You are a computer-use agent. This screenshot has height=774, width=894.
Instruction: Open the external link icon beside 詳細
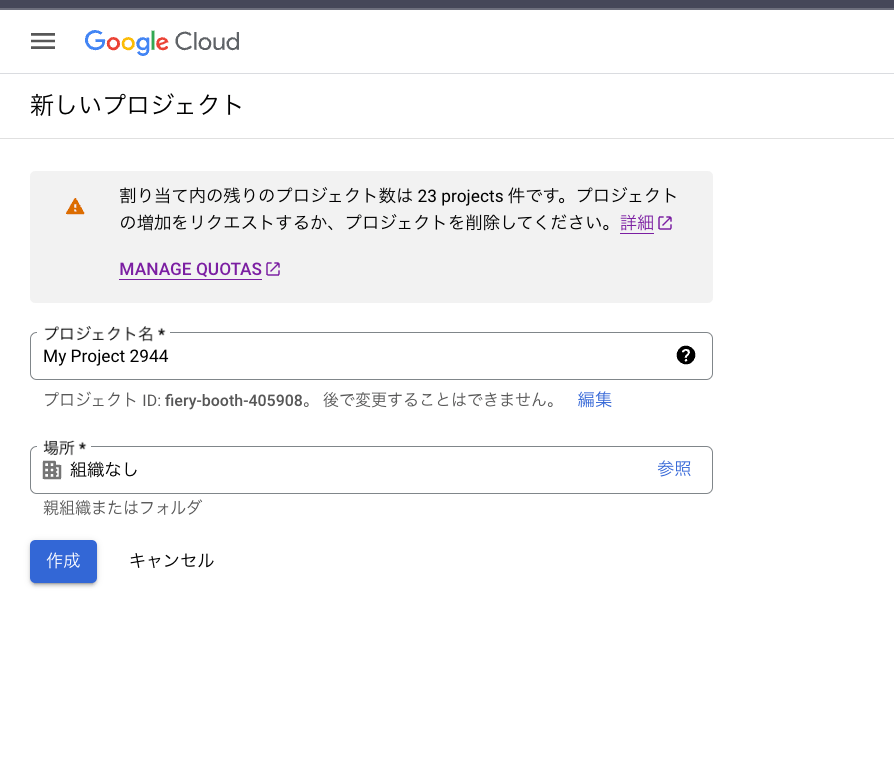[x=665, y=223]
